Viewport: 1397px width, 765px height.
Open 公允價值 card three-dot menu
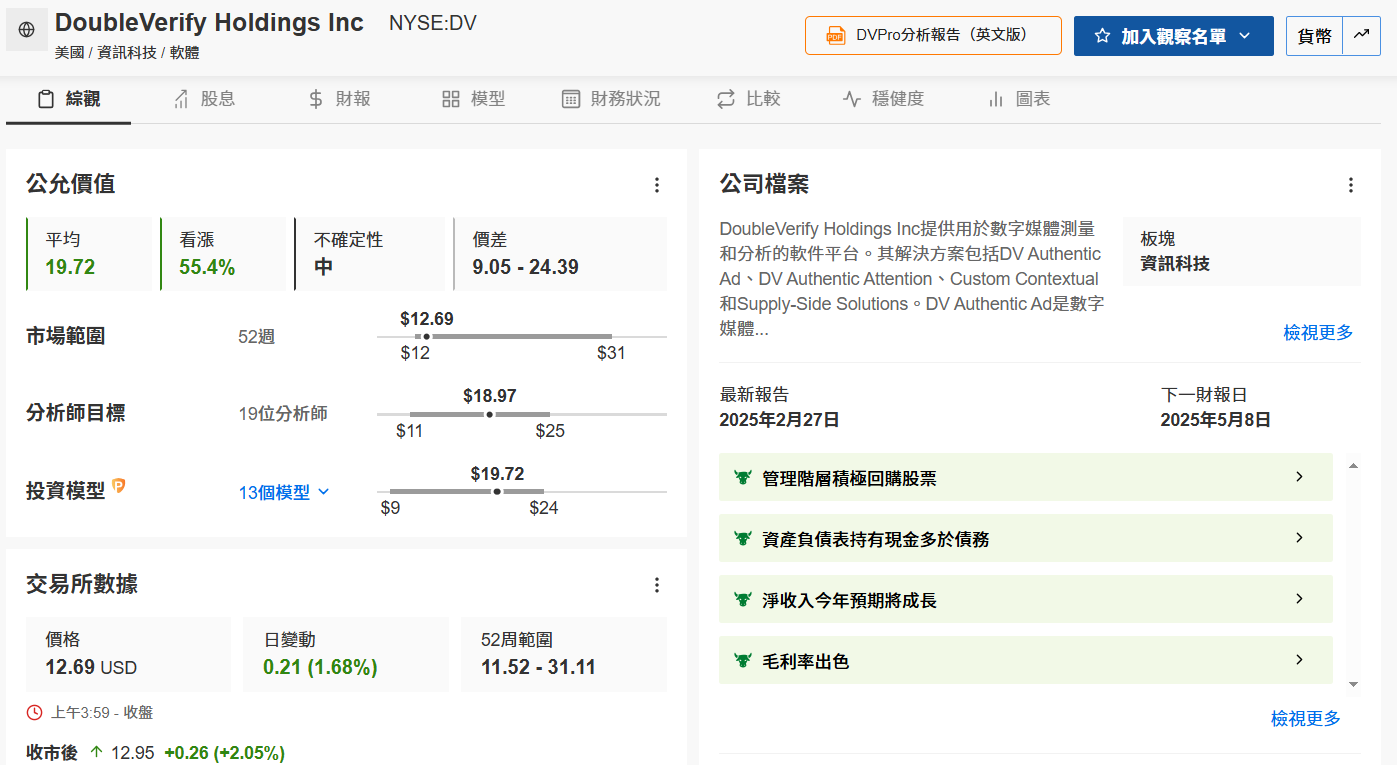point(657,185)
